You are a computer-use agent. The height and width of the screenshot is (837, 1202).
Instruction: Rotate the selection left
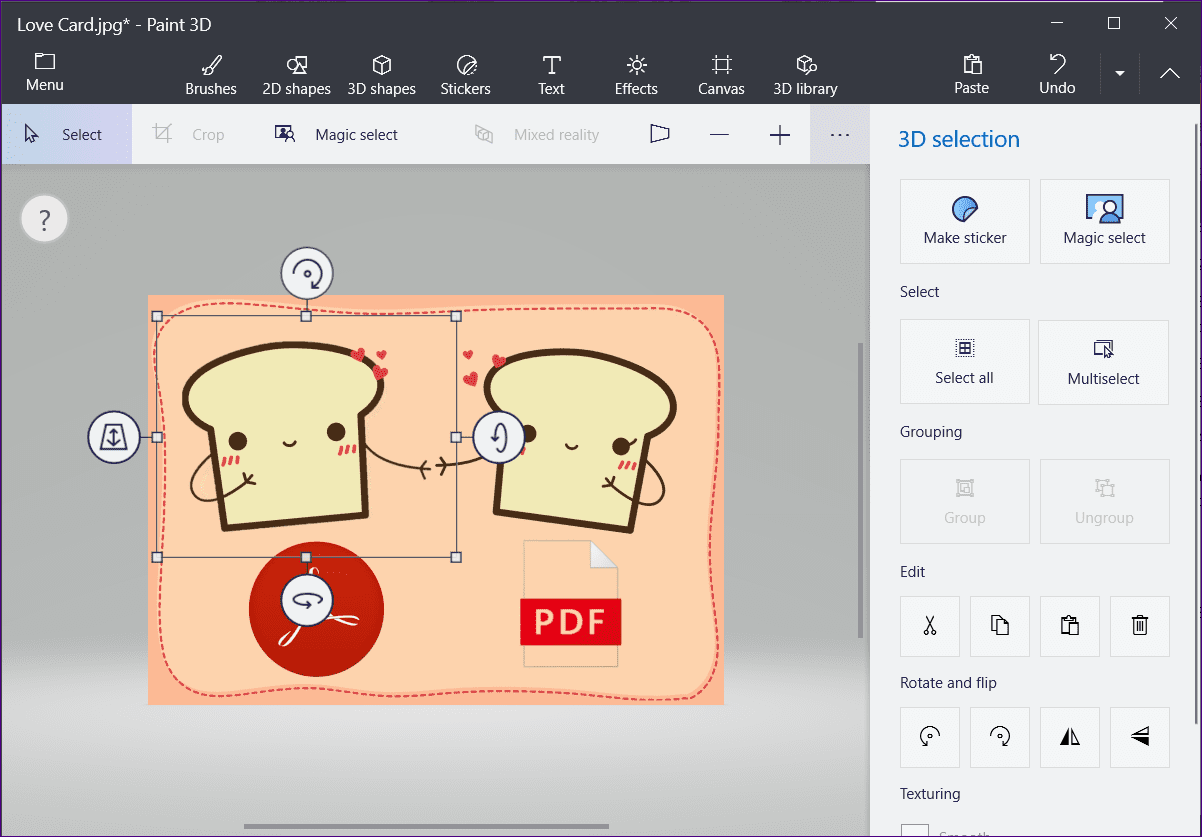(x=930, y=737)
